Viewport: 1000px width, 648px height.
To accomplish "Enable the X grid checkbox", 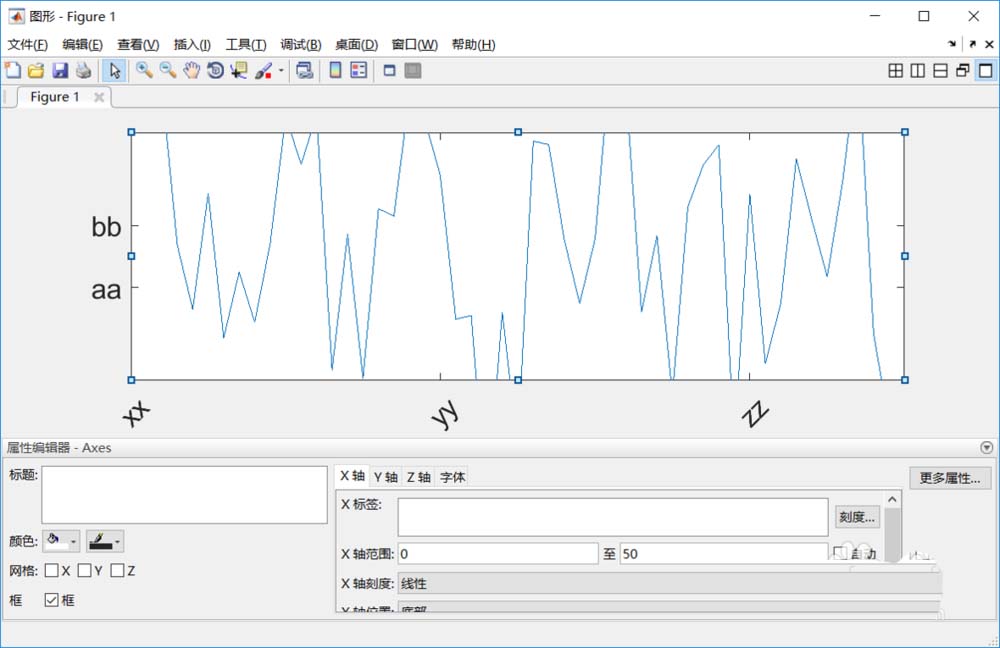I will point(52,570).
